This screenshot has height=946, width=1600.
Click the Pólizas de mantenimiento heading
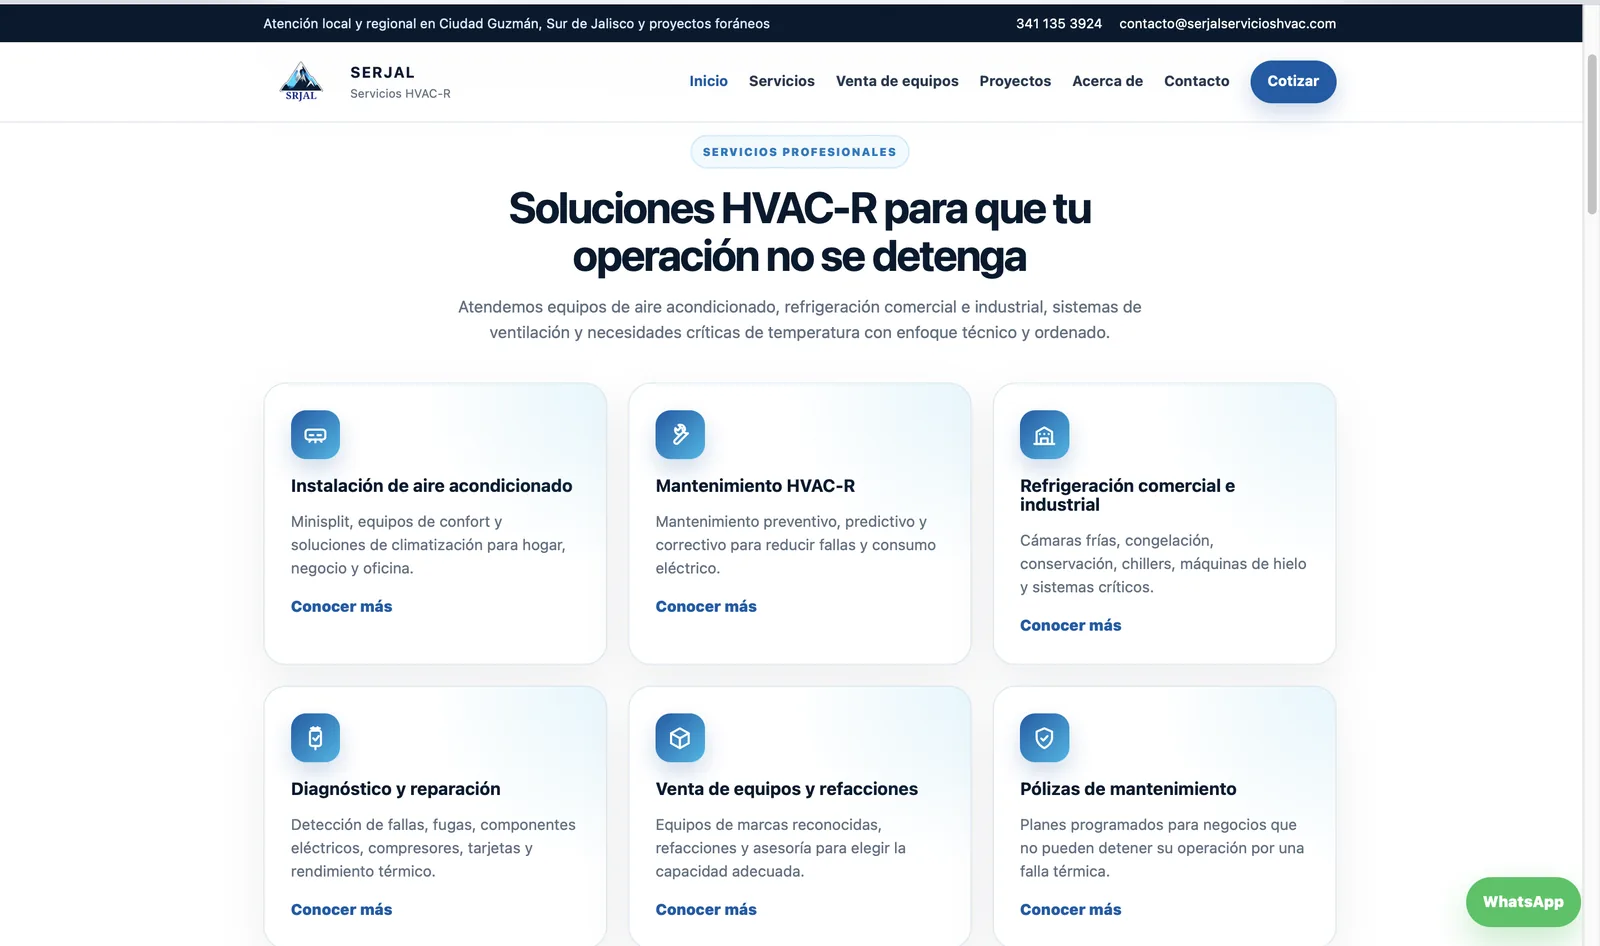point(1128,789)
